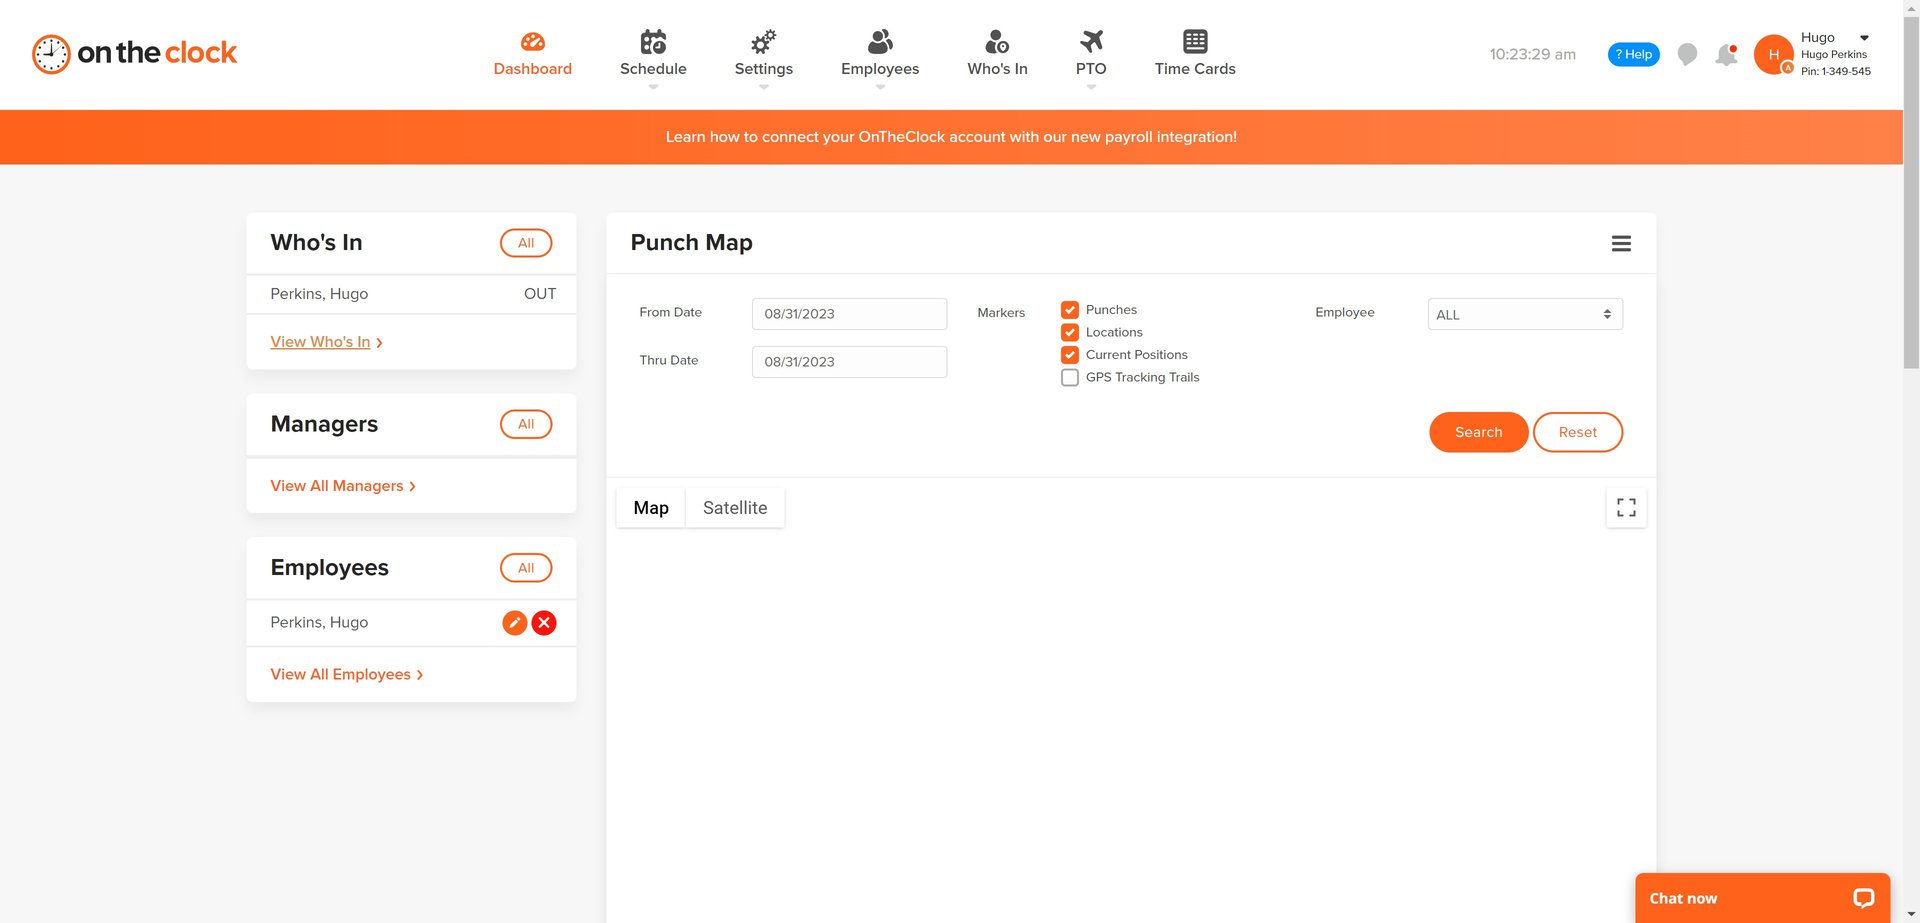Image resolution: width=1920 pixels, height=923 pixels.
Task: Expand the Settings menu chevron
Action: (x=764, y=87)
